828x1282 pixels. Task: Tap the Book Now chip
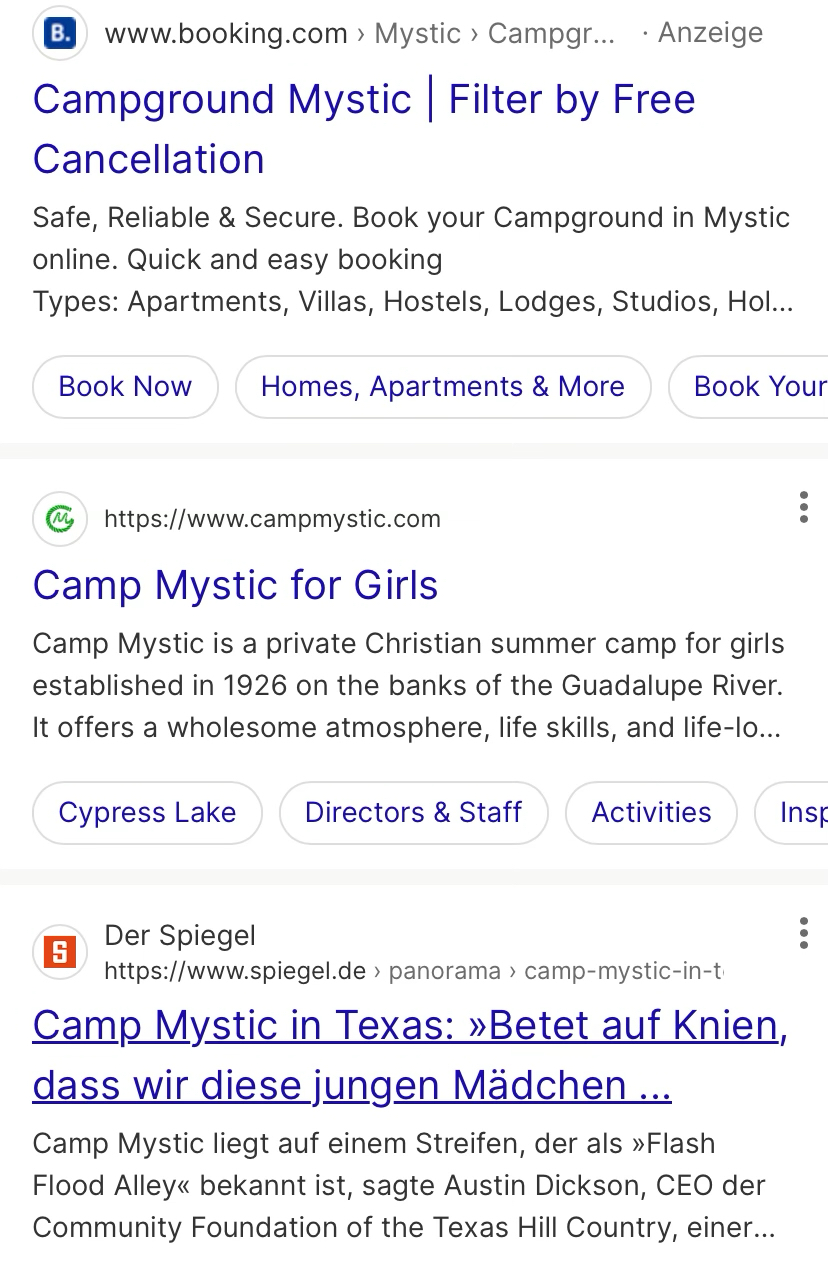(x=125, y=387)
